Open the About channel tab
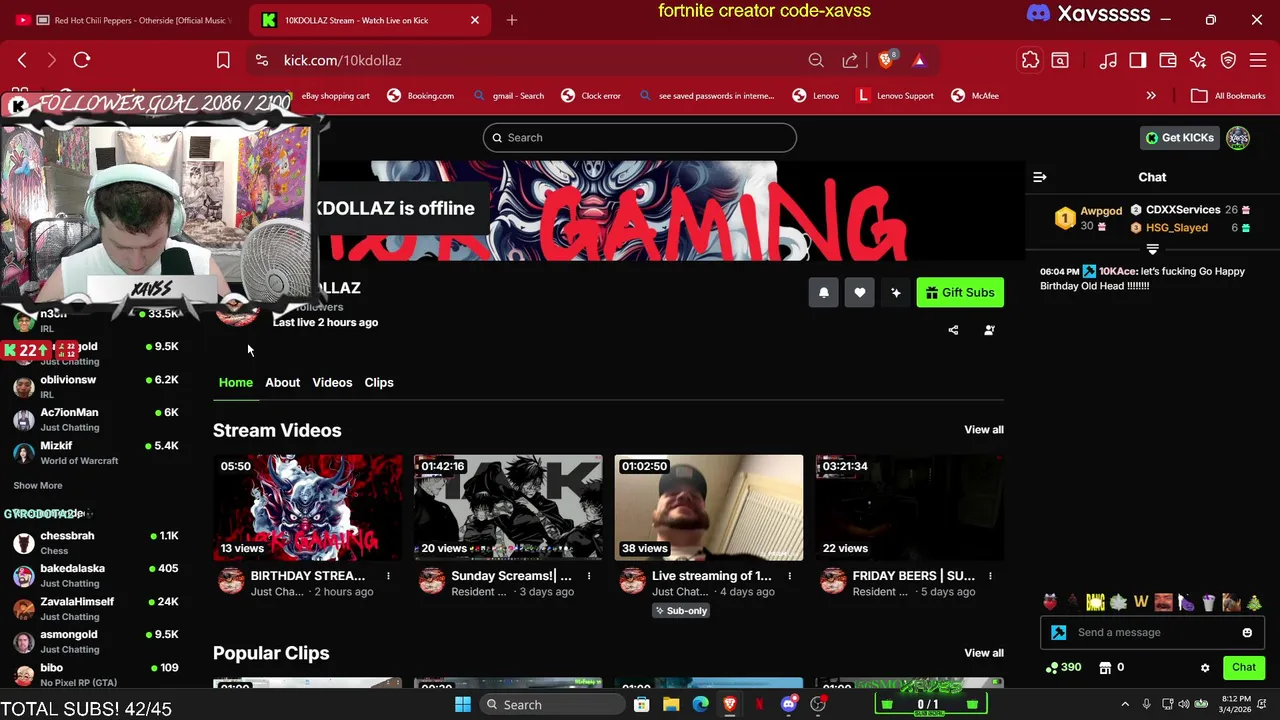1280x720 pixels. click(x=282, y=382)
